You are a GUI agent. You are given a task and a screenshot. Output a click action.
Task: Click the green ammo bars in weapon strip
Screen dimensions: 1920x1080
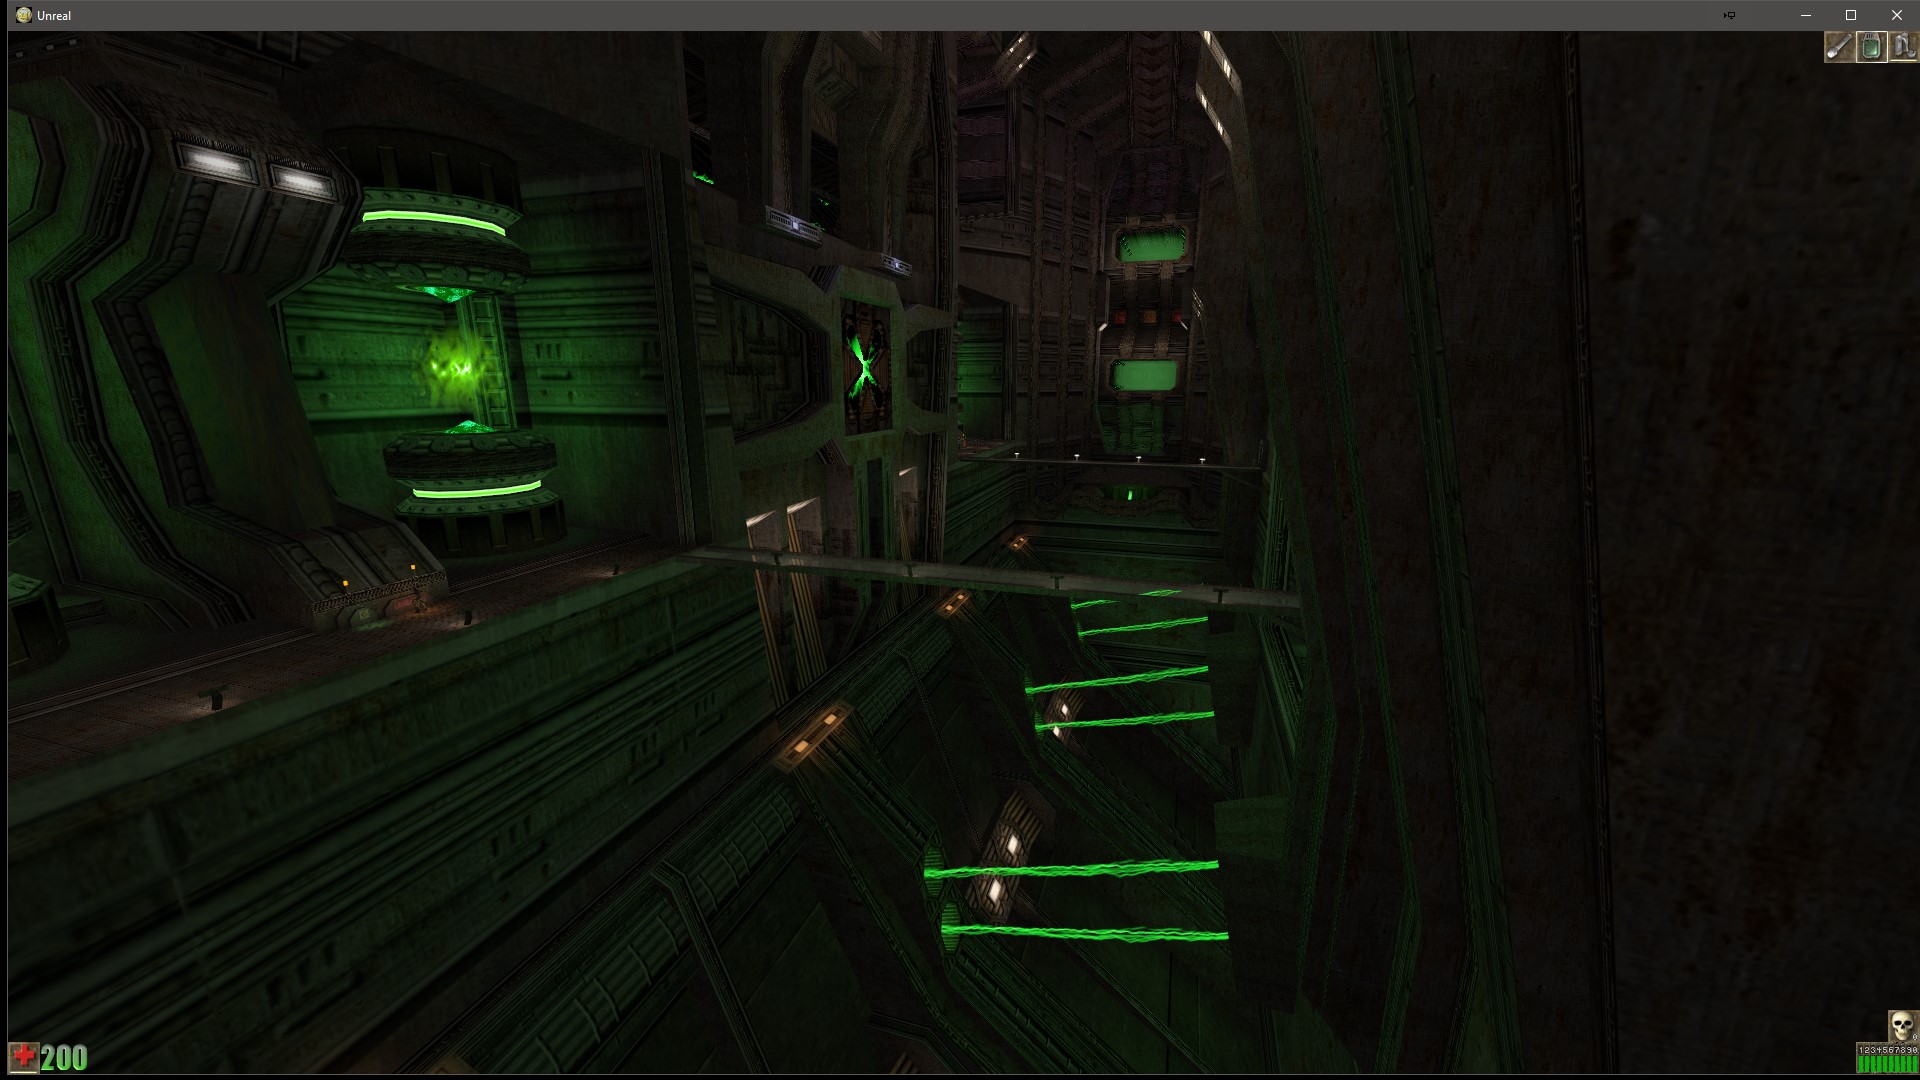(1887, 1064)
